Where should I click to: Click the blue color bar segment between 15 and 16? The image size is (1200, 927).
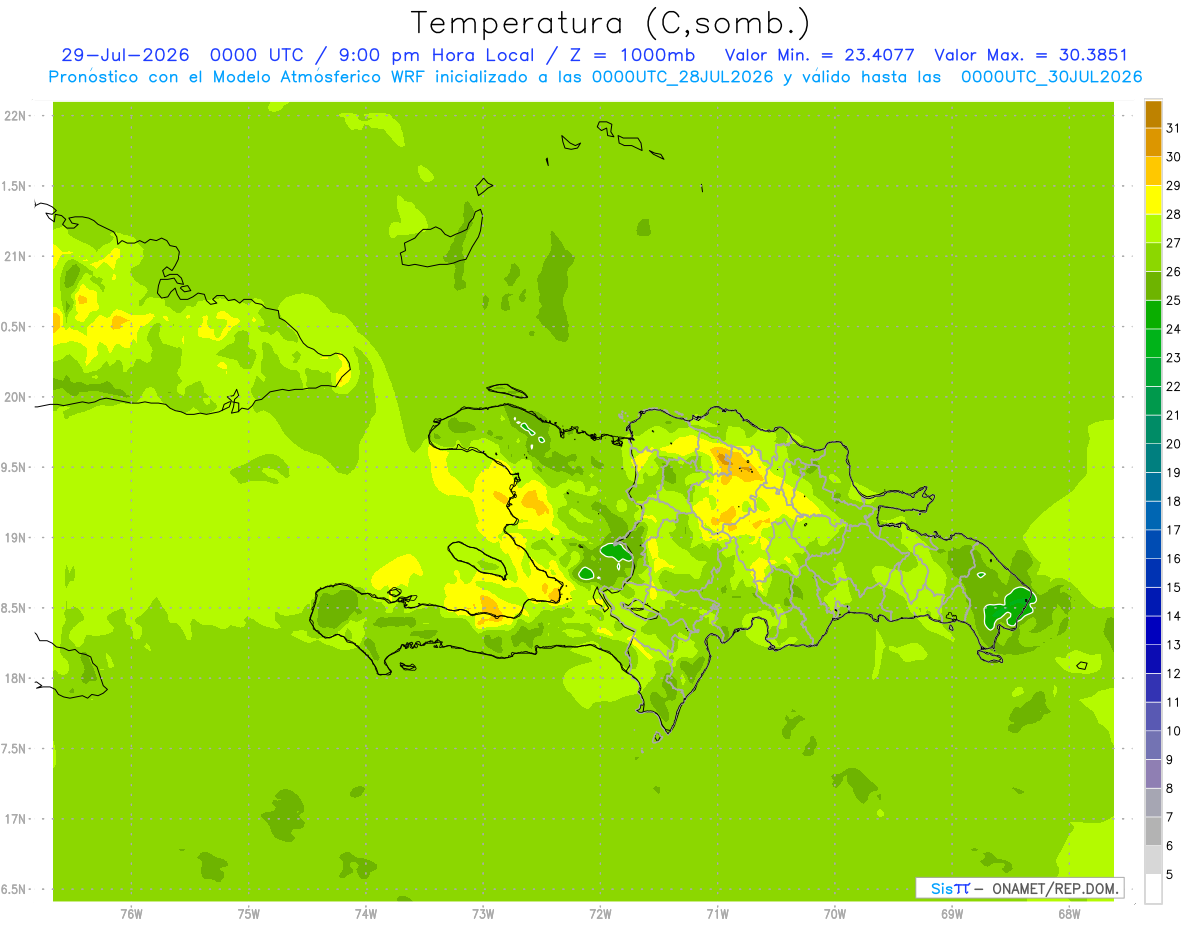[x=1153, y=573]
